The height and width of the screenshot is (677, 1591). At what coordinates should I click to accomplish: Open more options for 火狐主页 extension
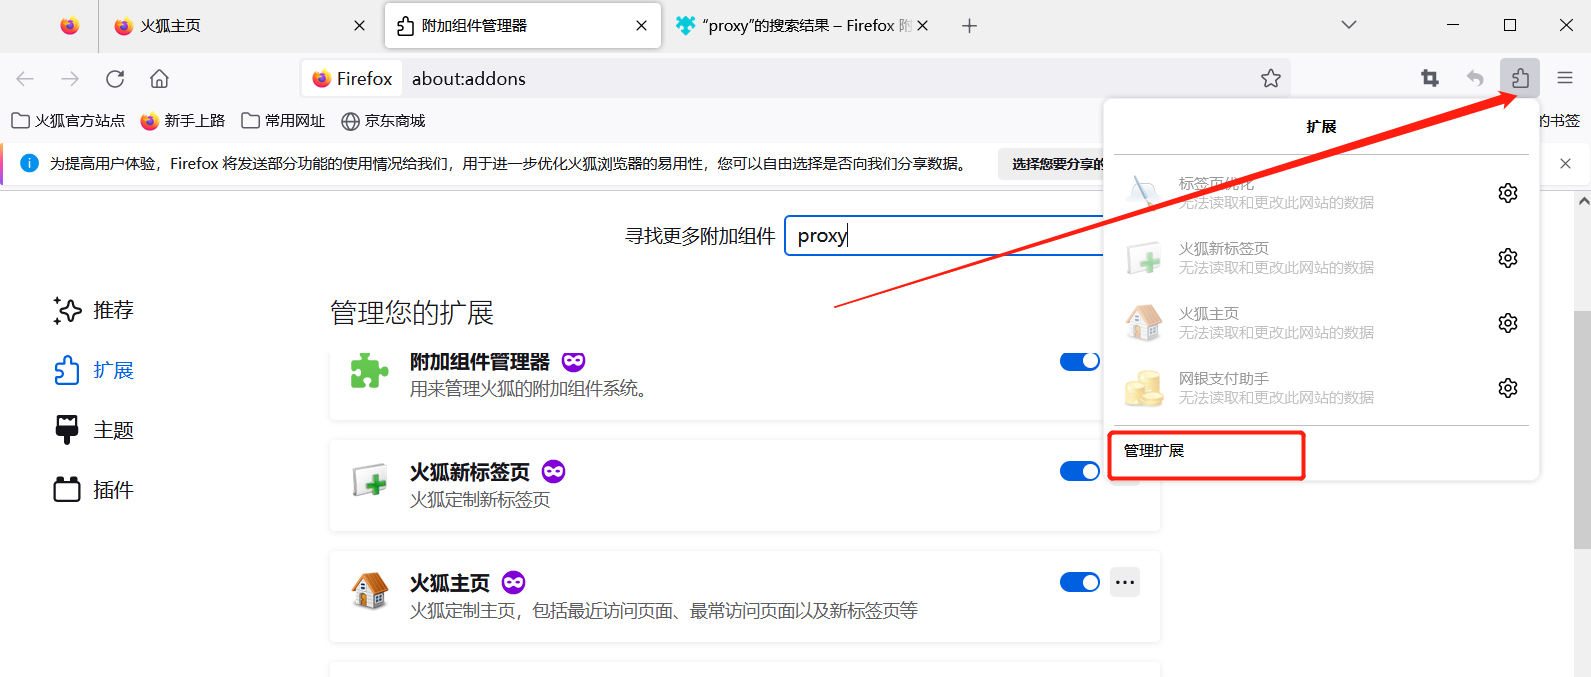(x=1125, y=582)
